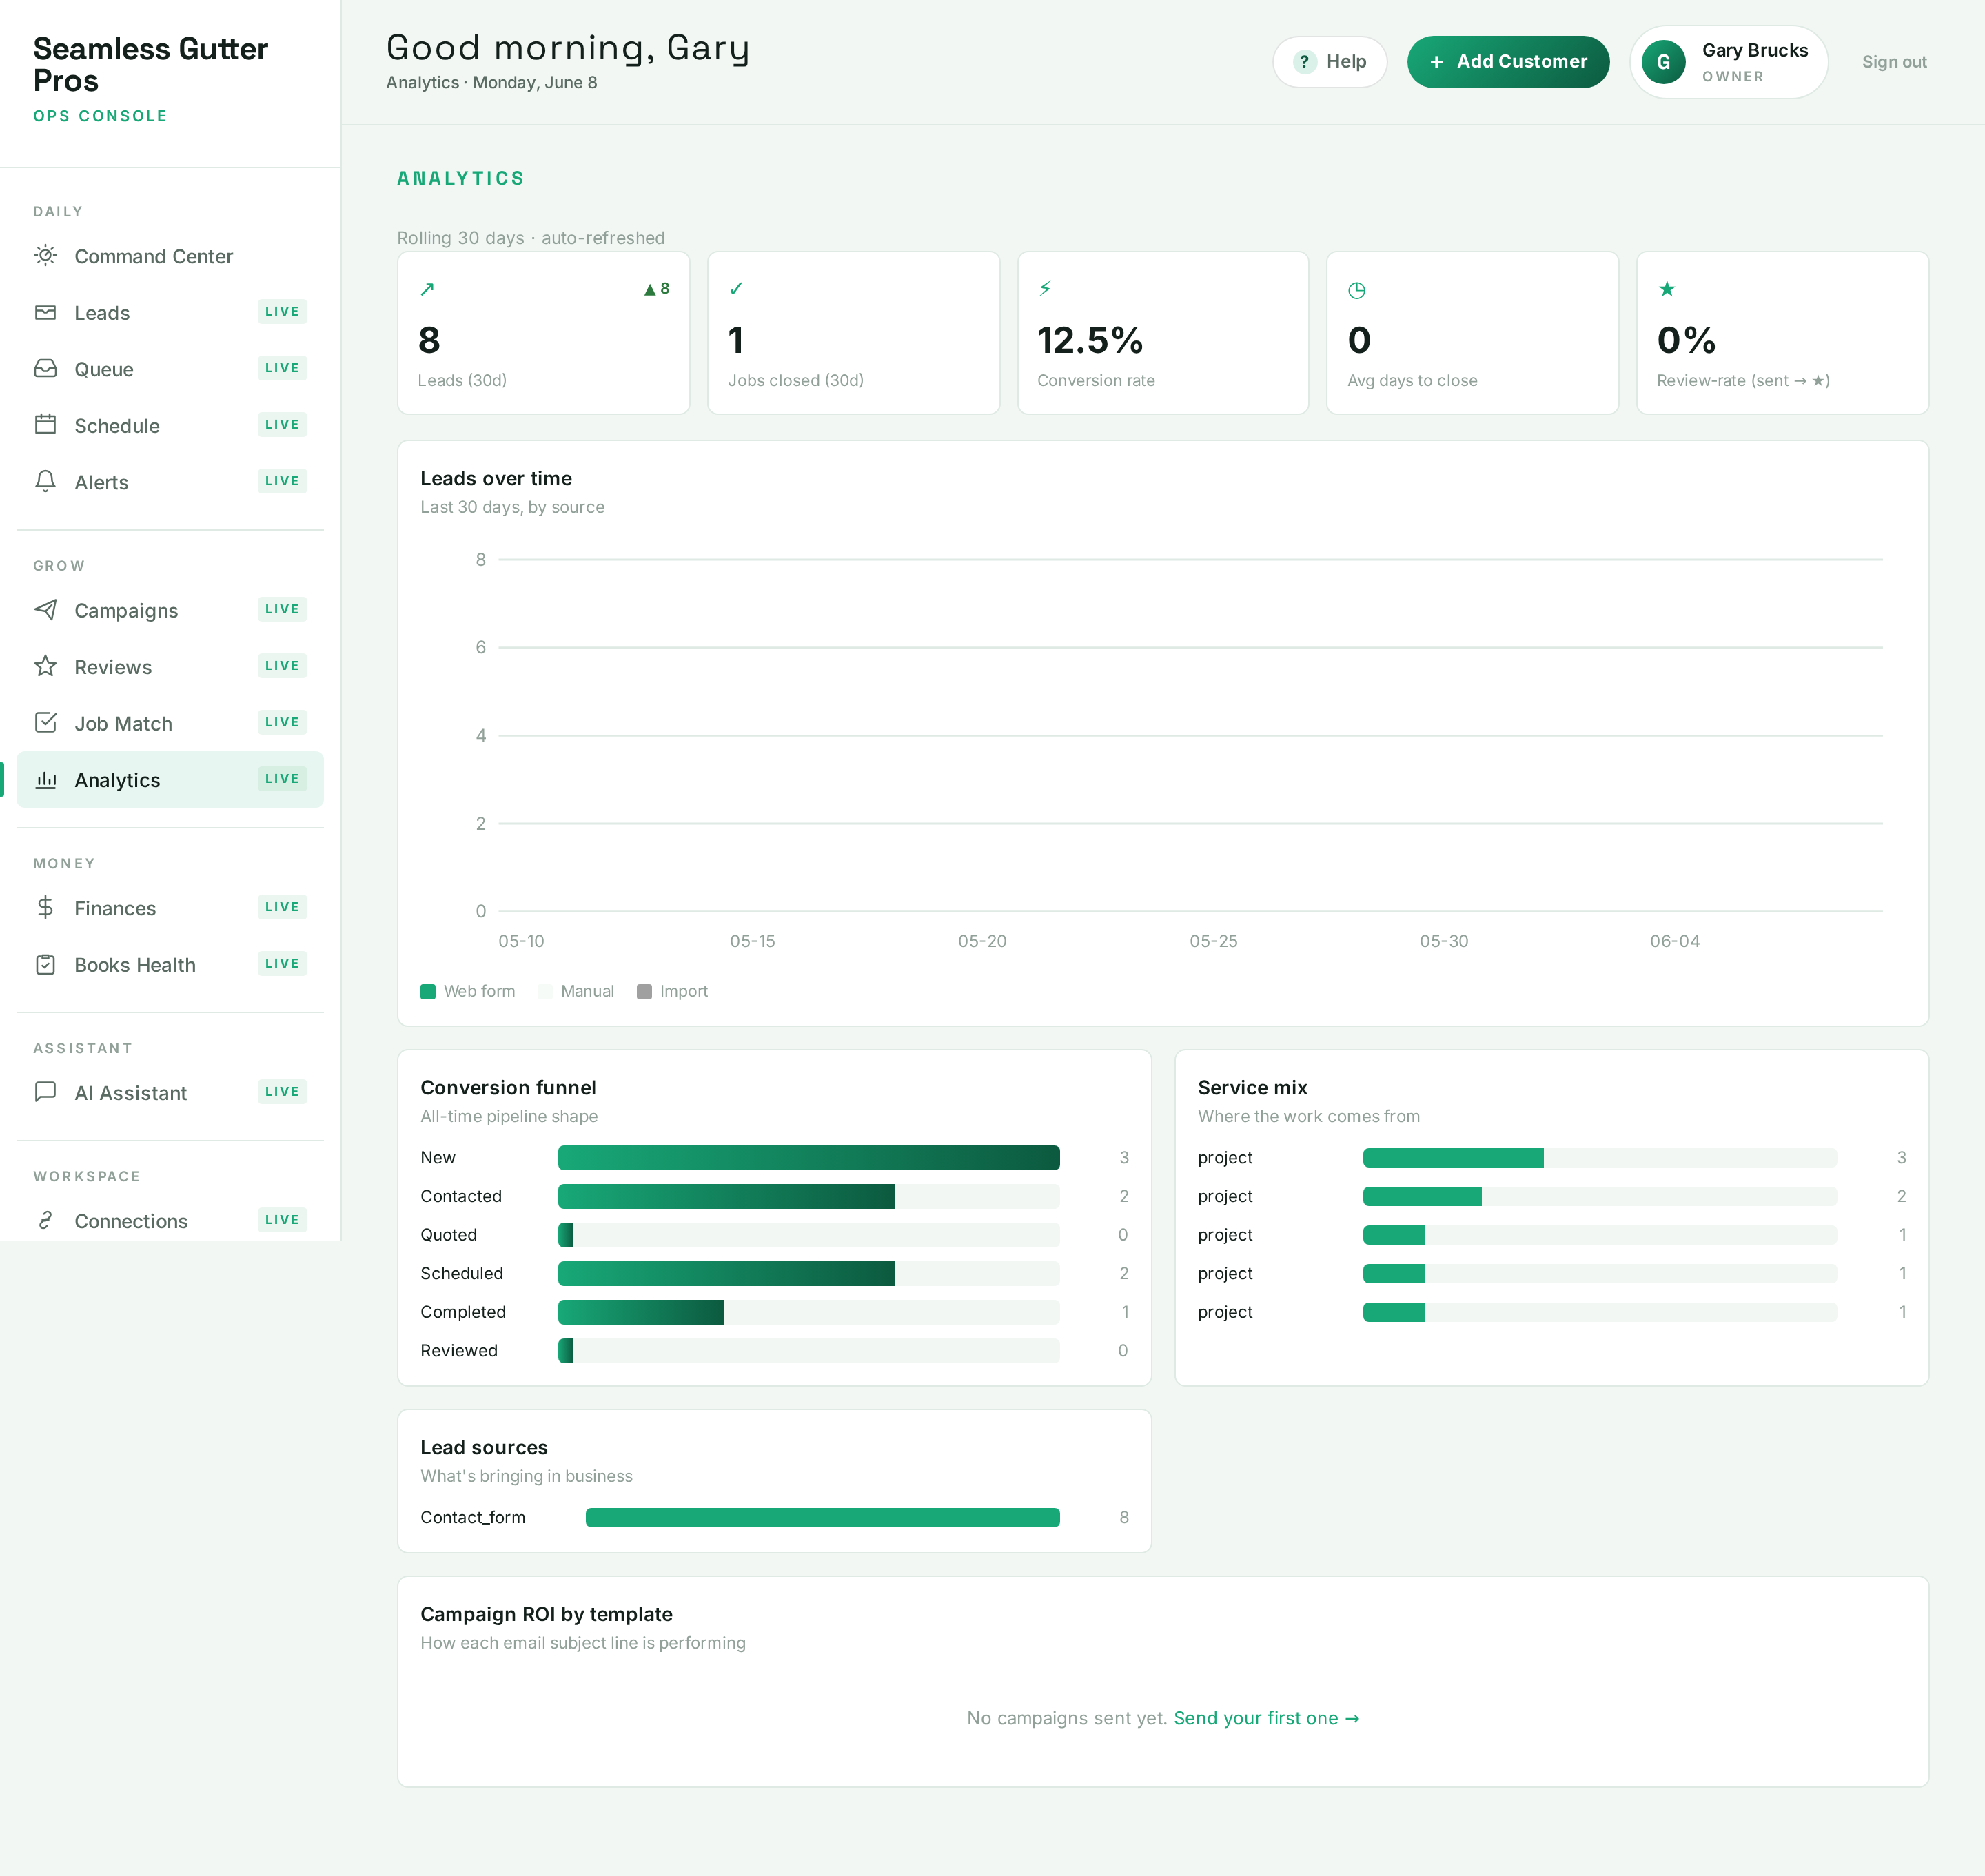Click the Send your first one link
Screen dimensions: 1985x1876
click(1266, 1718)
